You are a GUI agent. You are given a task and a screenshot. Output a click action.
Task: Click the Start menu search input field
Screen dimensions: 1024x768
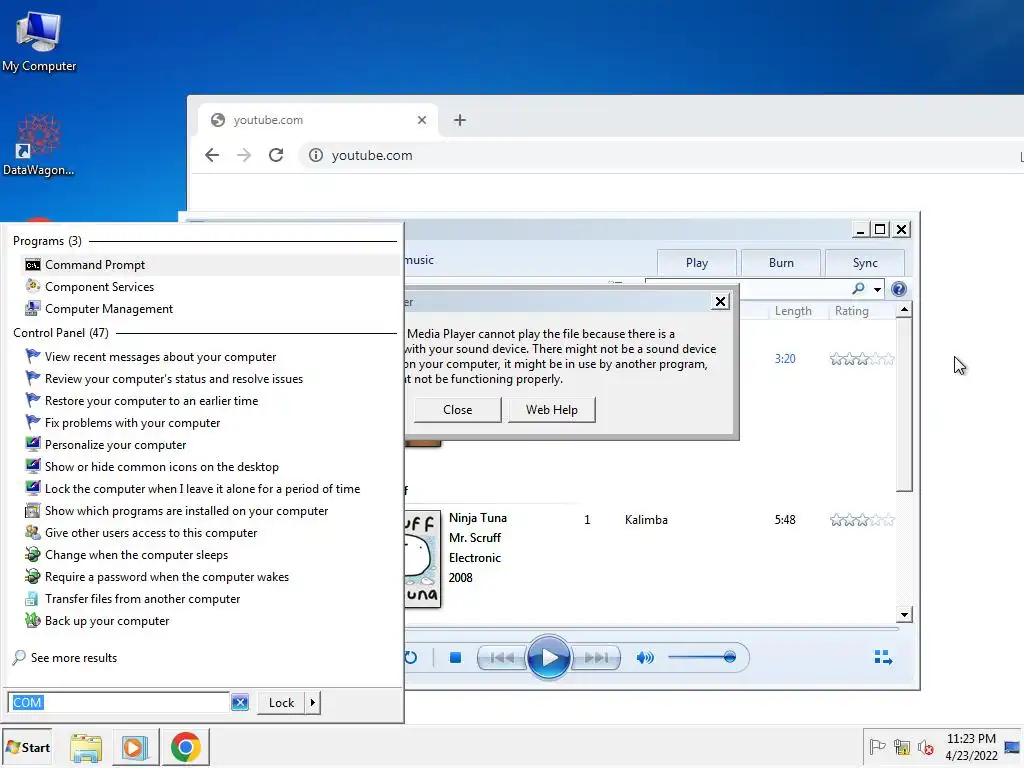point(118,703)
